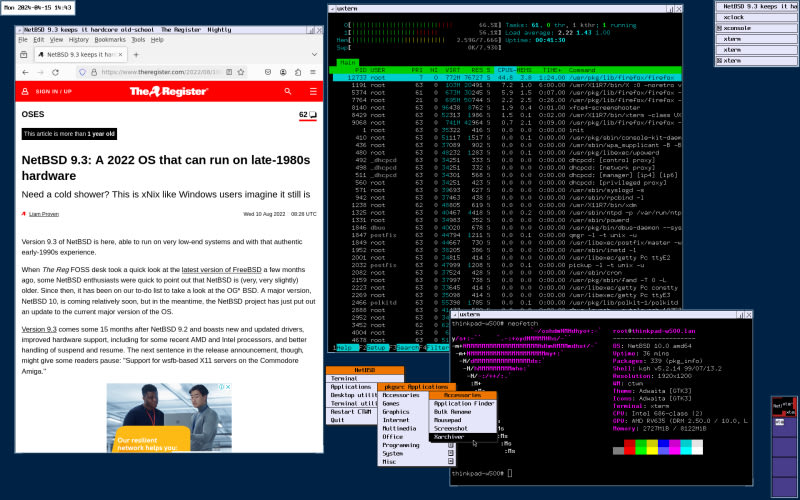Open the Bookmarks menu in Firefox
Image resolution: width=800 pixels, height=500 pixels.
pyautogui.click(x=110, y=39)
